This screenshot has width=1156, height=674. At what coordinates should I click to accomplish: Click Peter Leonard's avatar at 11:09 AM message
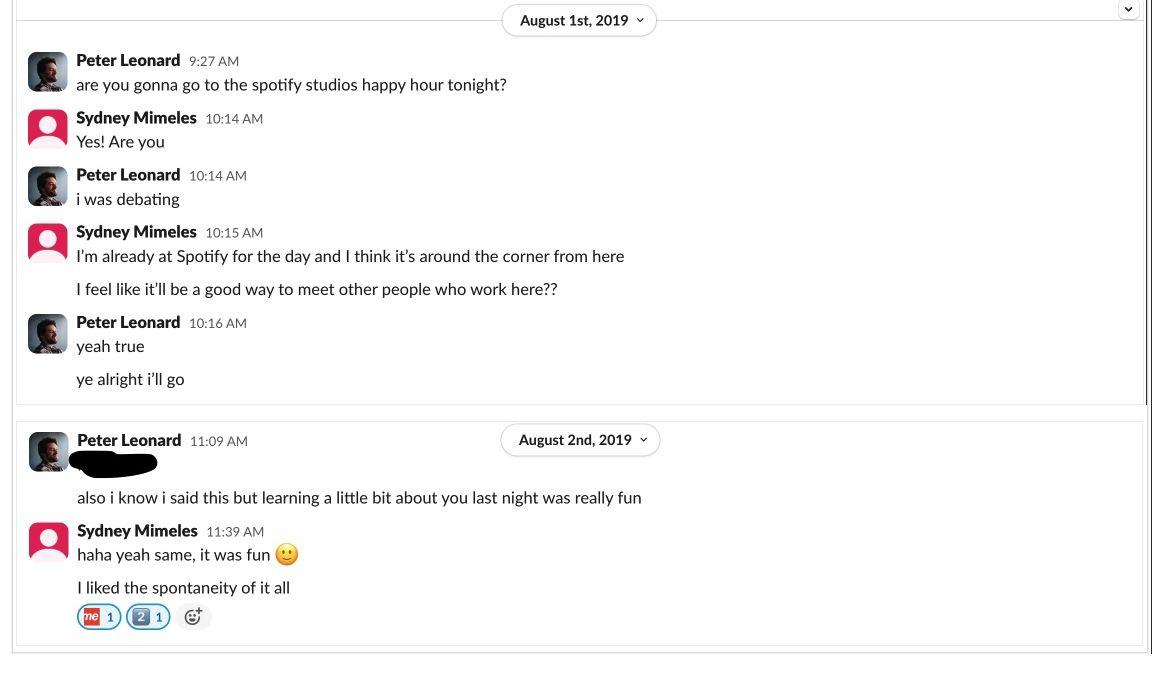[x=49, y=452]
